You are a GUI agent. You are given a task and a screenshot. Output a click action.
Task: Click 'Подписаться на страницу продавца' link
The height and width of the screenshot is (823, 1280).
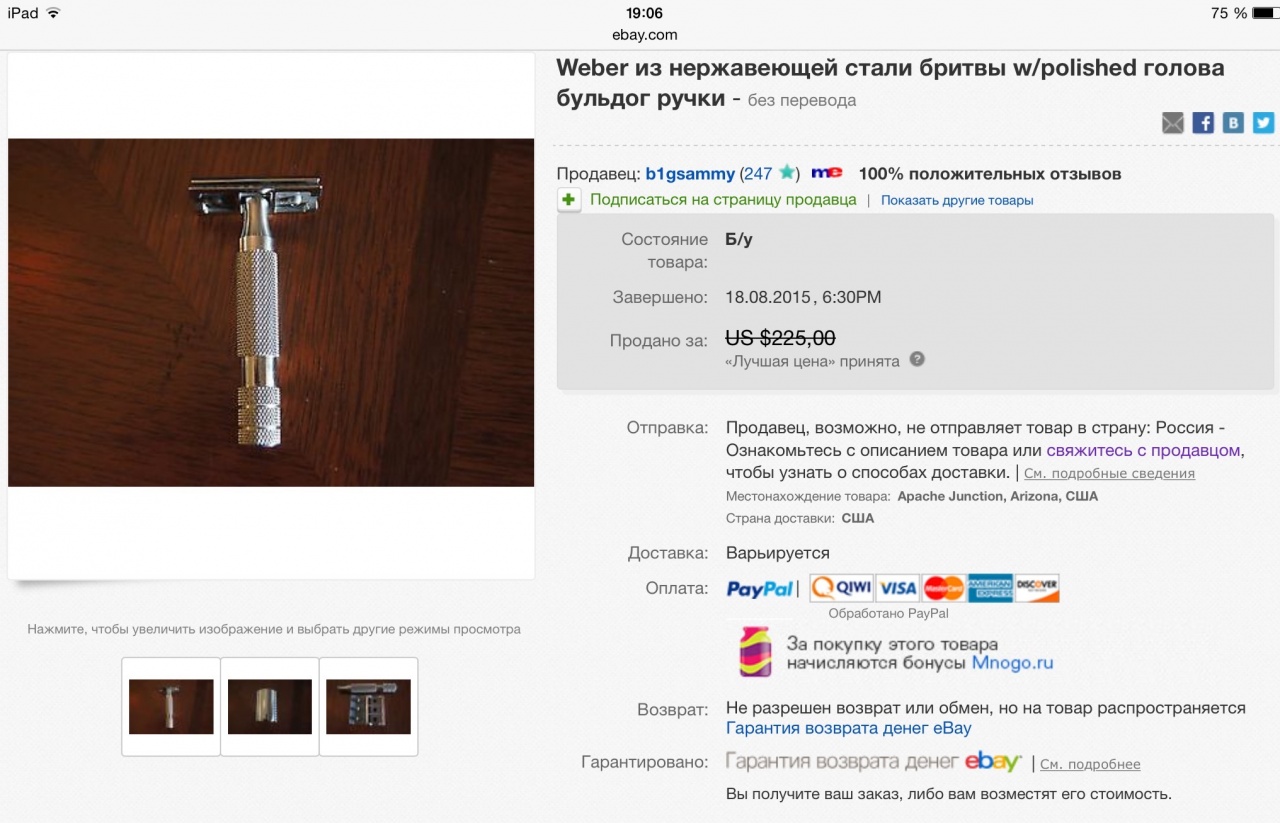click(x=723, y=200)
